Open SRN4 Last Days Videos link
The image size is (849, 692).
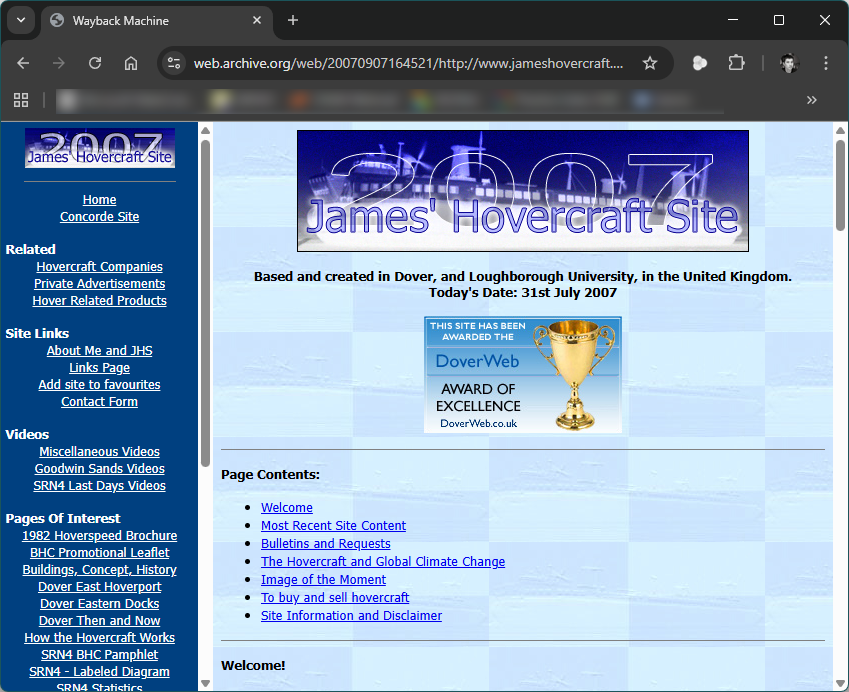point(100,486)
